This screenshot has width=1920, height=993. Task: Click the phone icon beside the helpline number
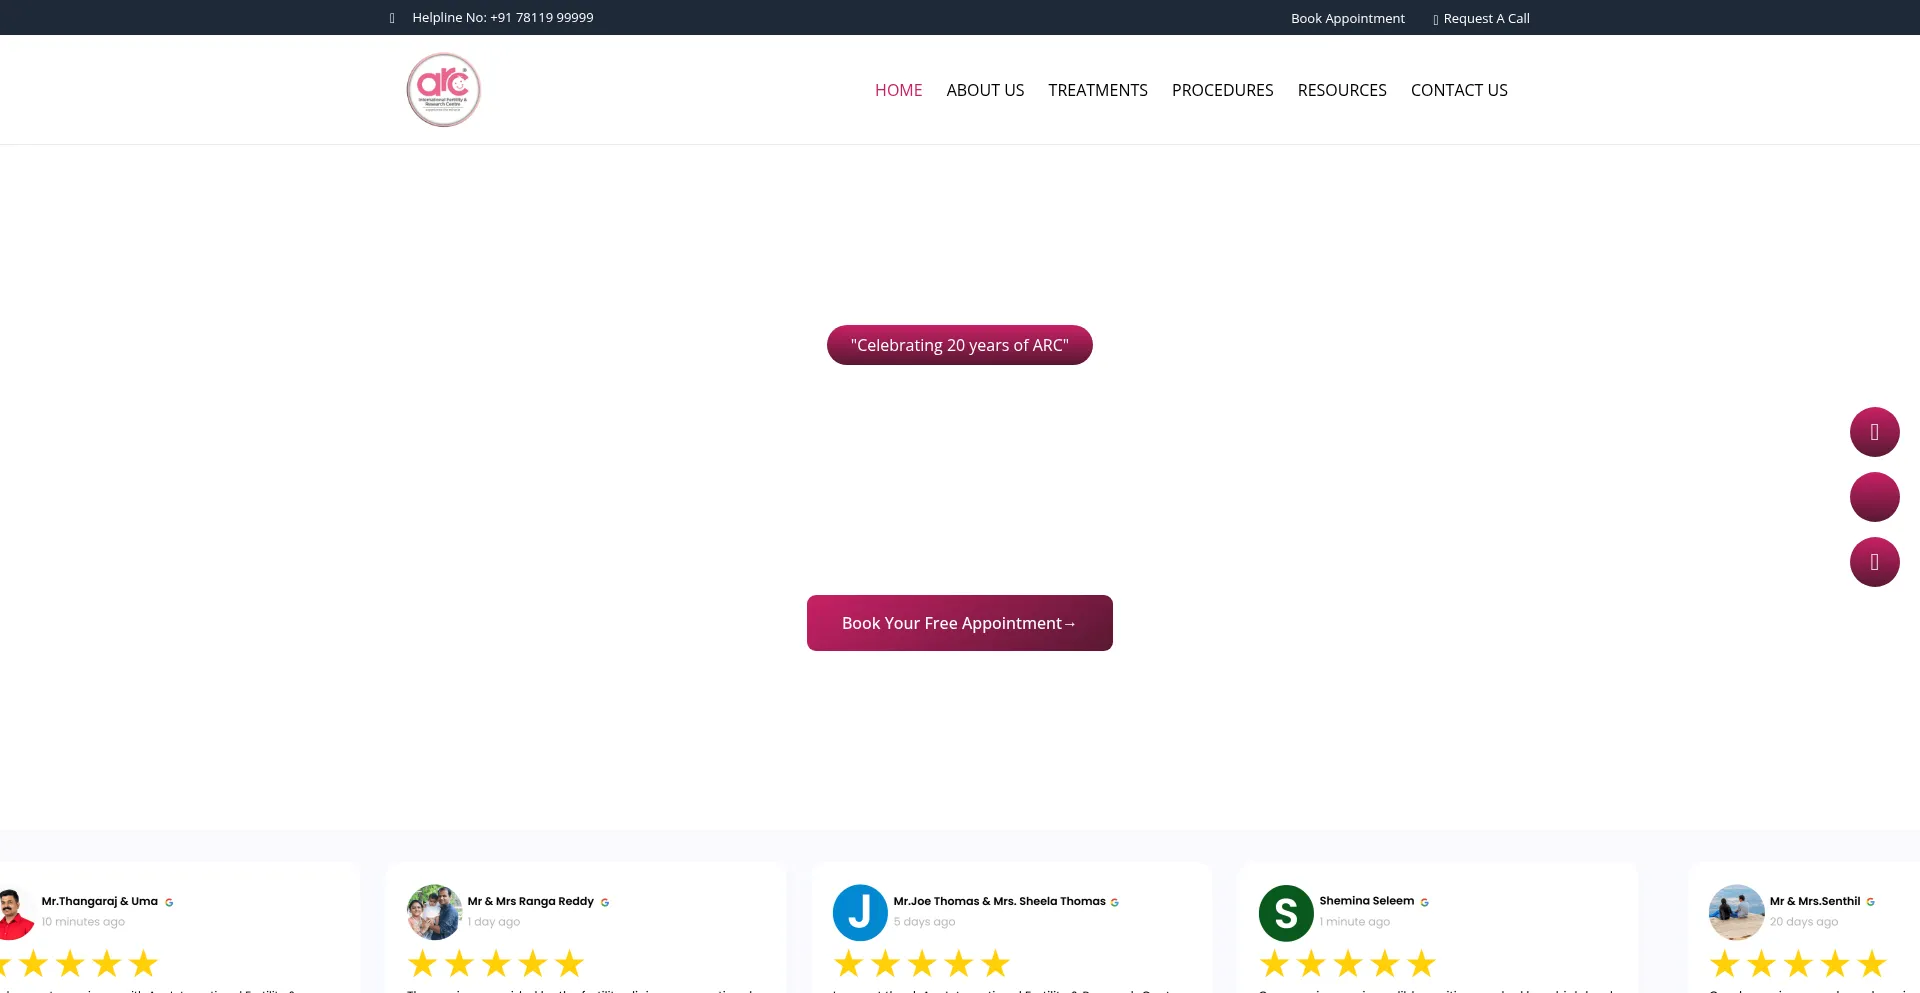(x=391, y=17)
